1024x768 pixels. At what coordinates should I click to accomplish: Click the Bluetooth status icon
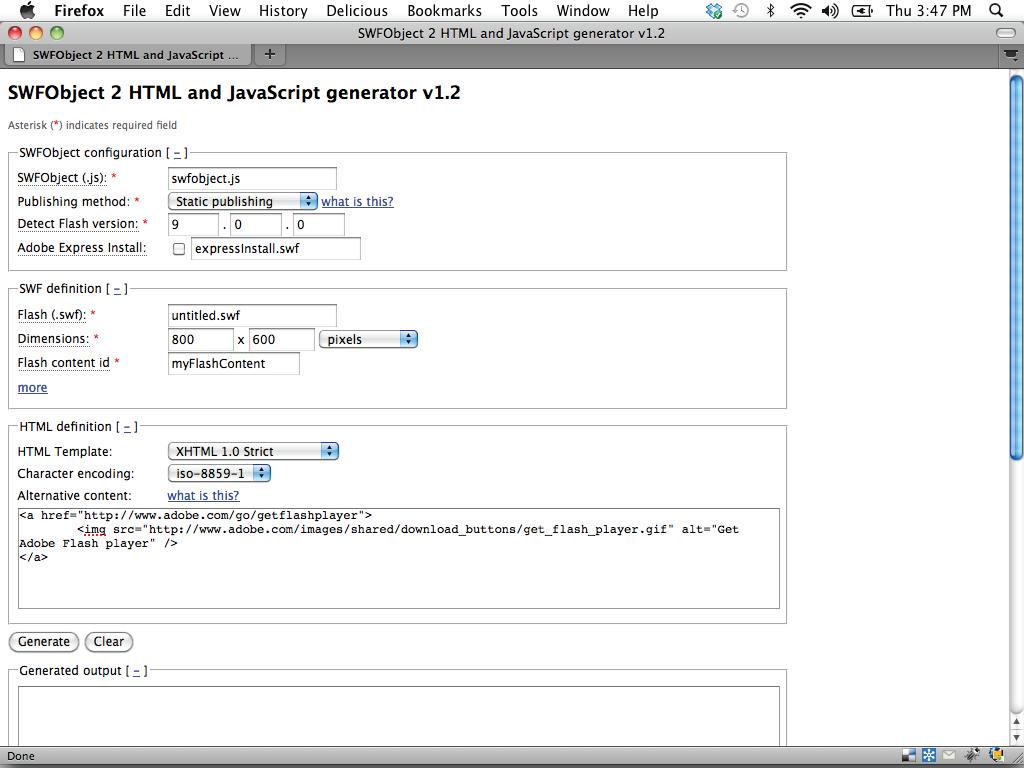[771, 10]
